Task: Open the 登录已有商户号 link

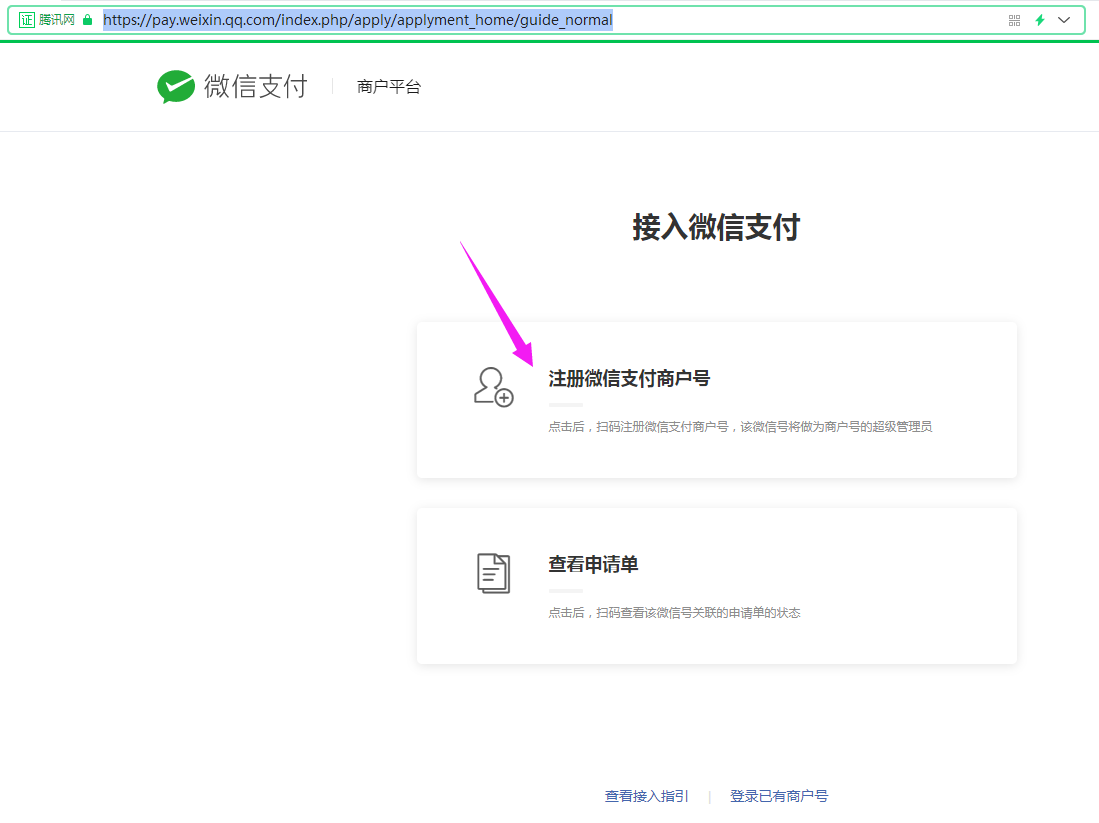Action: pyautogui.click(x=779, y=796)
